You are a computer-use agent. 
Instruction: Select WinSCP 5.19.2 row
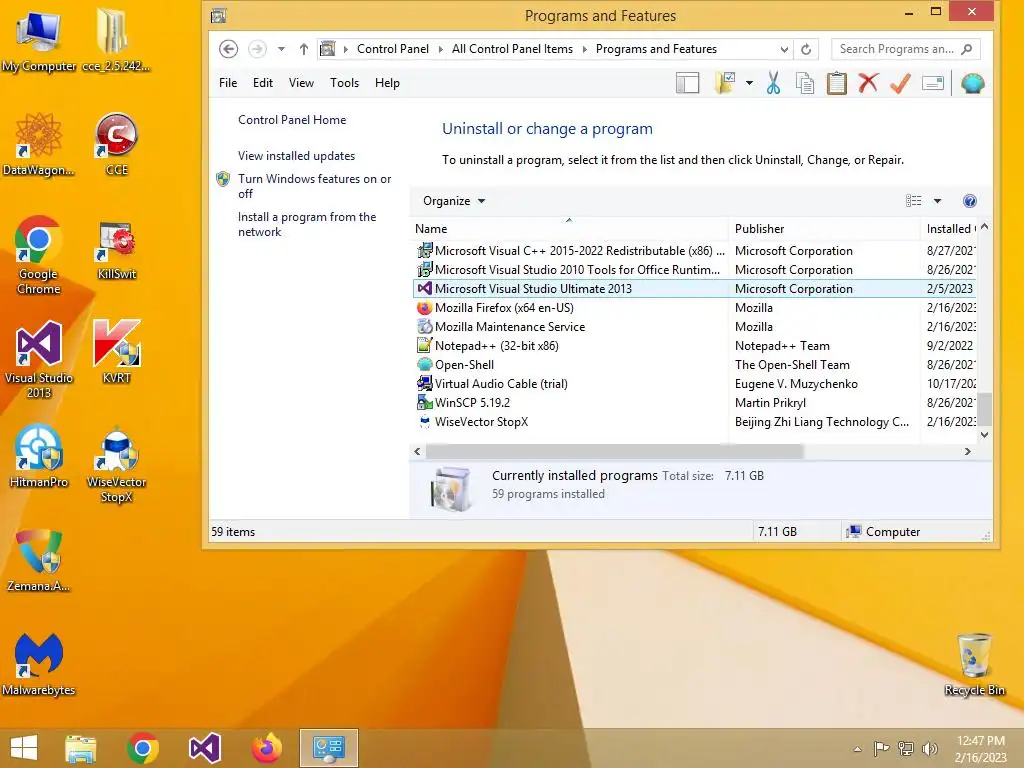(x=695, y=403)
